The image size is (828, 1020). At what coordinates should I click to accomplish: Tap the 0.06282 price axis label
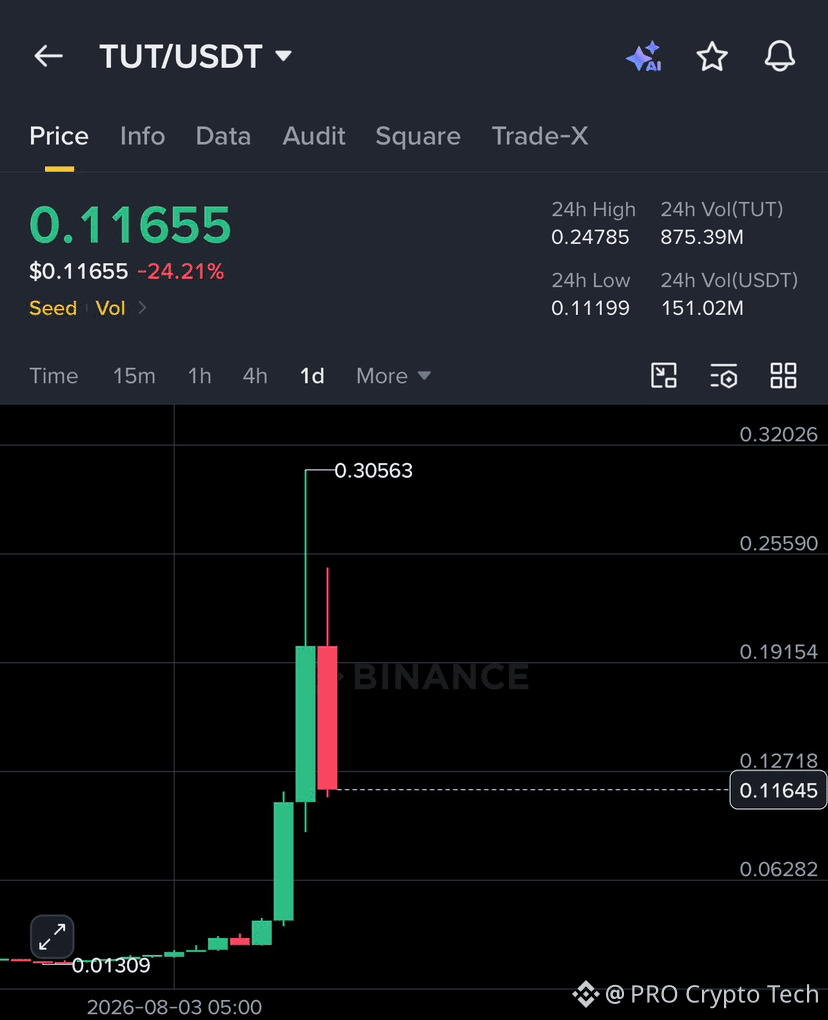tap(779, 869)
